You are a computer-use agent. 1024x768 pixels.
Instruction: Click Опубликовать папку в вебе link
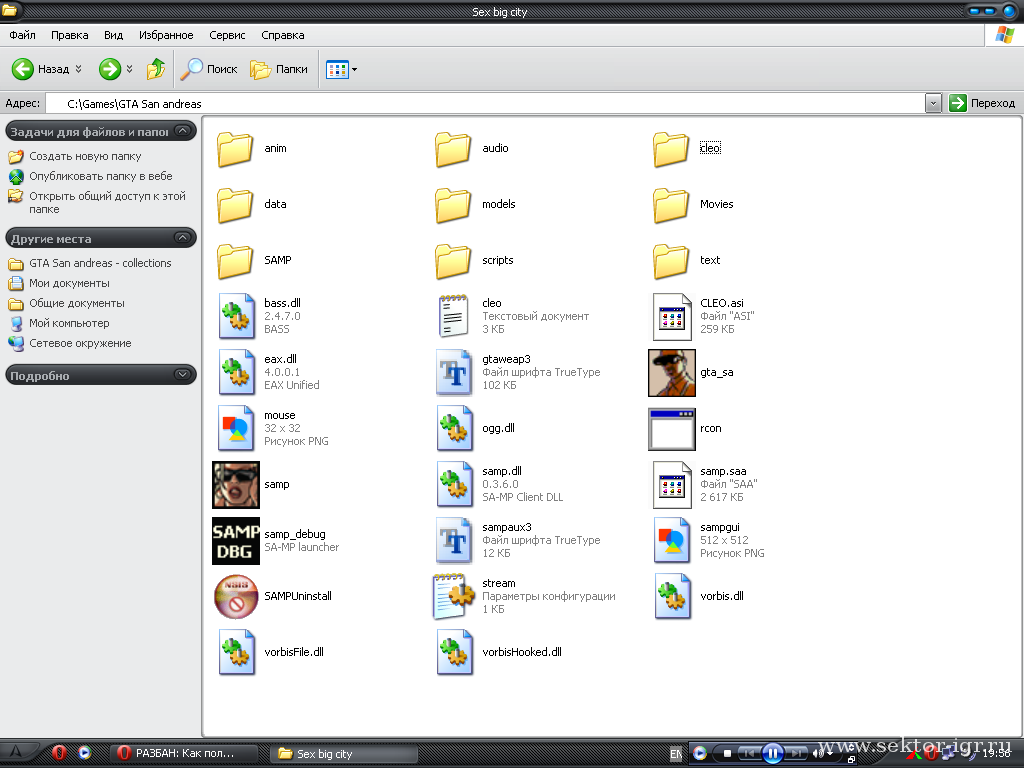101,176
